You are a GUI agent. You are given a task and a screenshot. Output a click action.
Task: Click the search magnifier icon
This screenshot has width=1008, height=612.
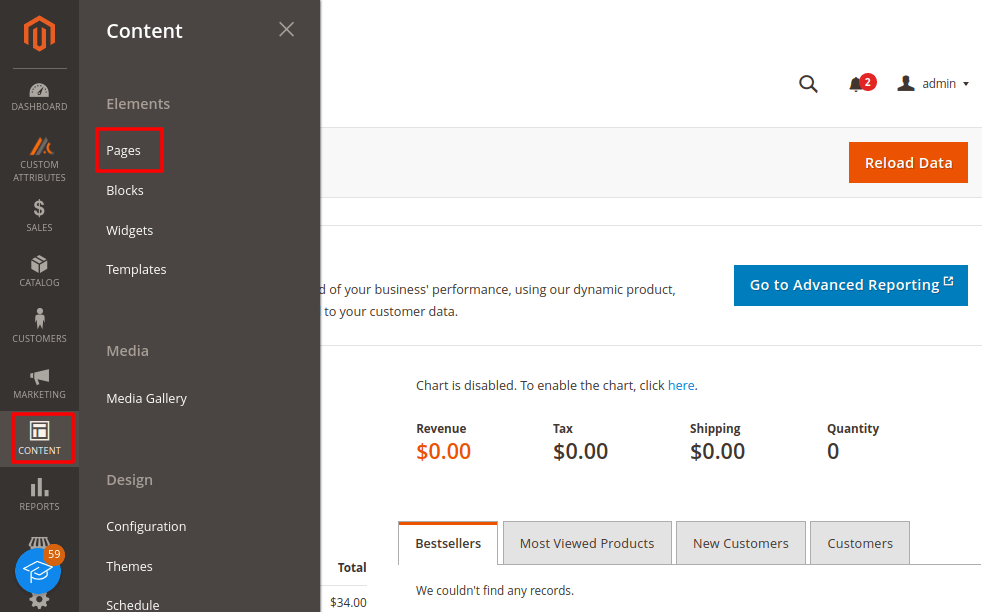808,84
